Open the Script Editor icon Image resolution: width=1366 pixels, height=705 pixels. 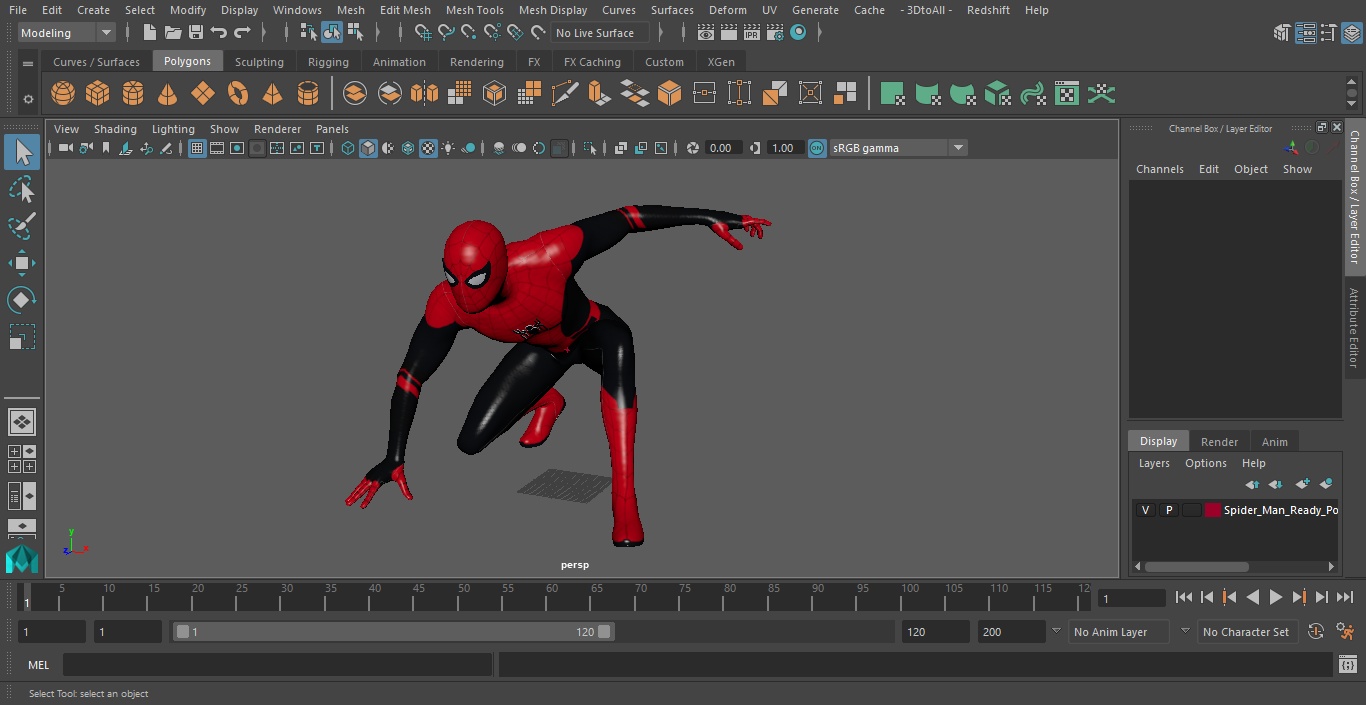tap(1347, 665)
